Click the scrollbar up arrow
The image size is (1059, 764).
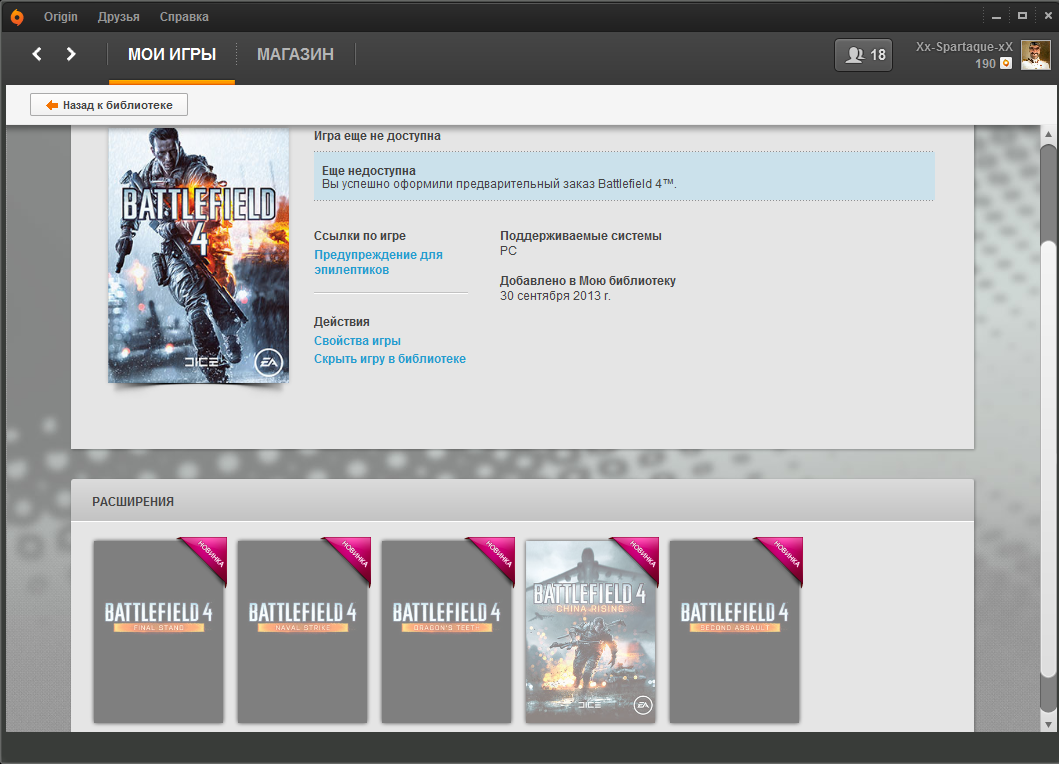[x=1048, y=134]
